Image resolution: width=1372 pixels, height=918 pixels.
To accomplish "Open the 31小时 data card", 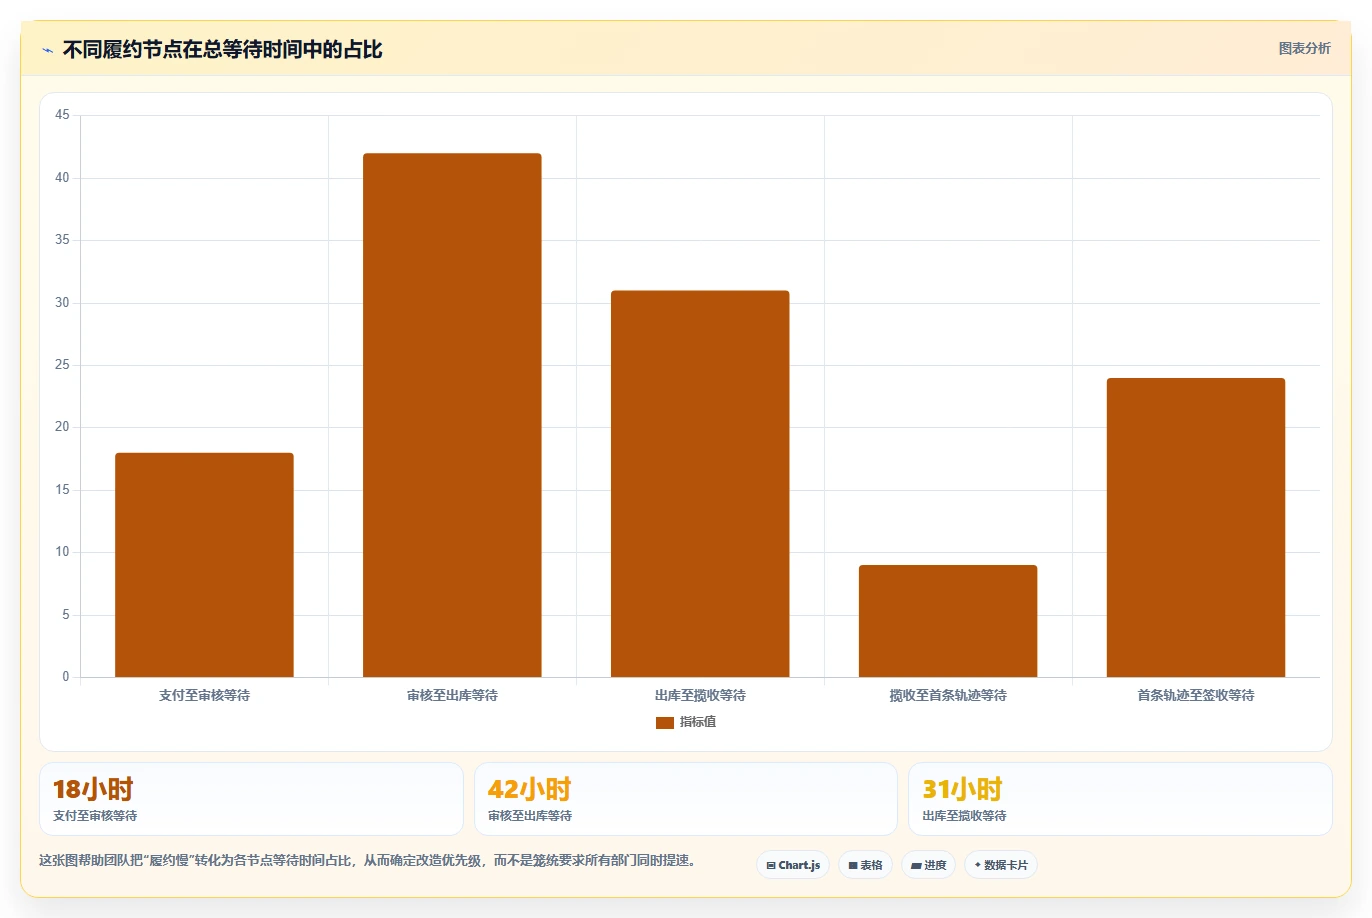I will [1120, 799].
